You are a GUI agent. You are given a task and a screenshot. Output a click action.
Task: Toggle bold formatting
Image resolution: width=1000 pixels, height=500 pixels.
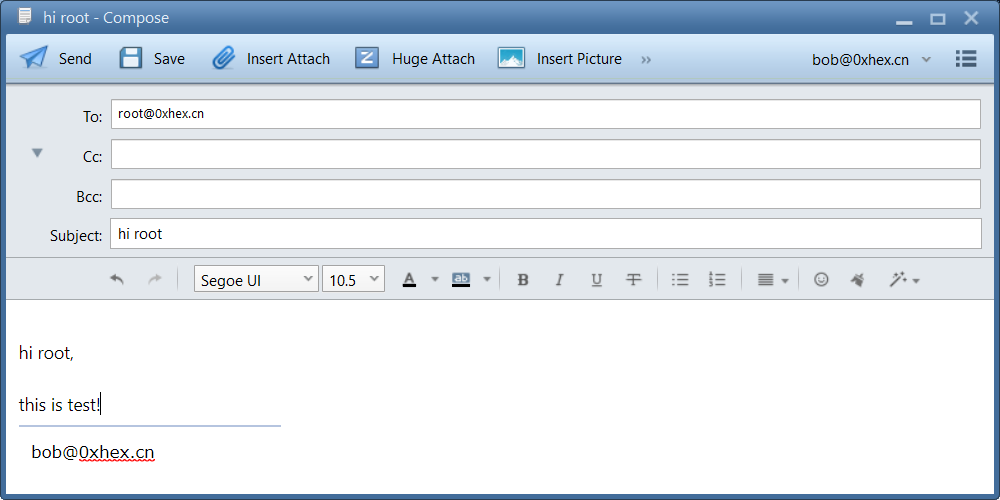click(x=522, y=280)
